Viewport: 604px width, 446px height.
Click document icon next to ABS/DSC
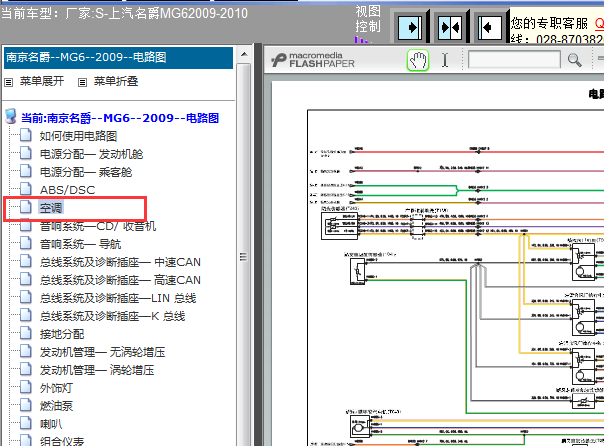point(25,189)
